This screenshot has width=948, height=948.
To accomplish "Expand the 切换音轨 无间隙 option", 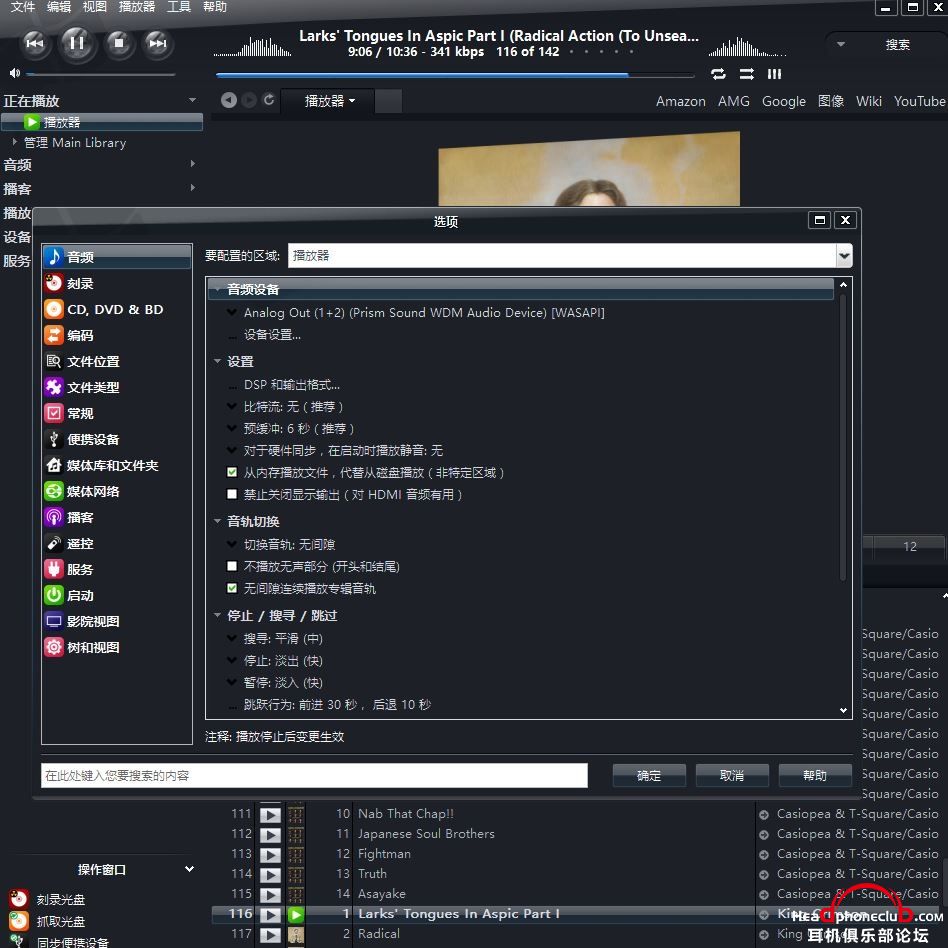I will point(231,544).
